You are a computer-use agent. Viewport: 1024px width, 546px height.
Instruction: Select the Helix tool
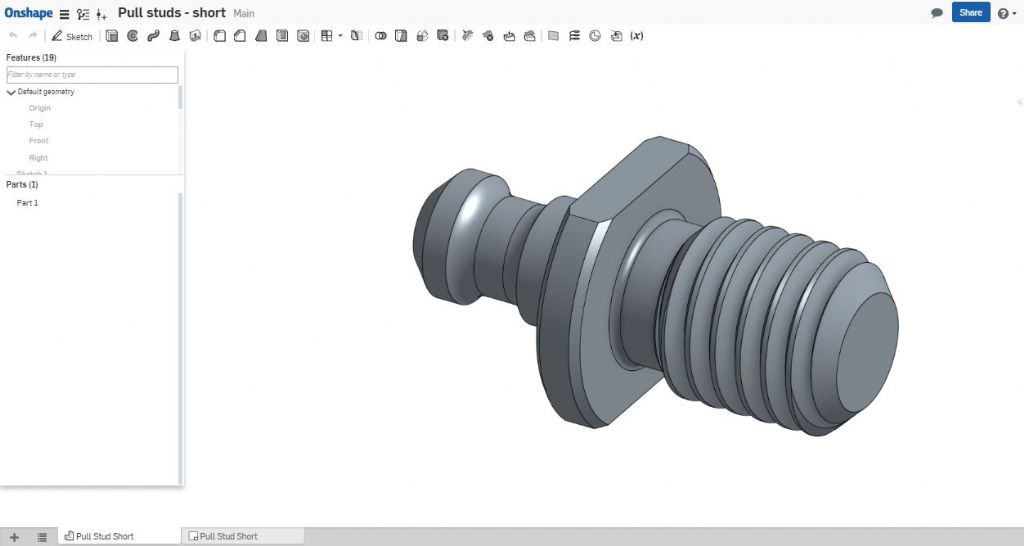pos(574,36)
